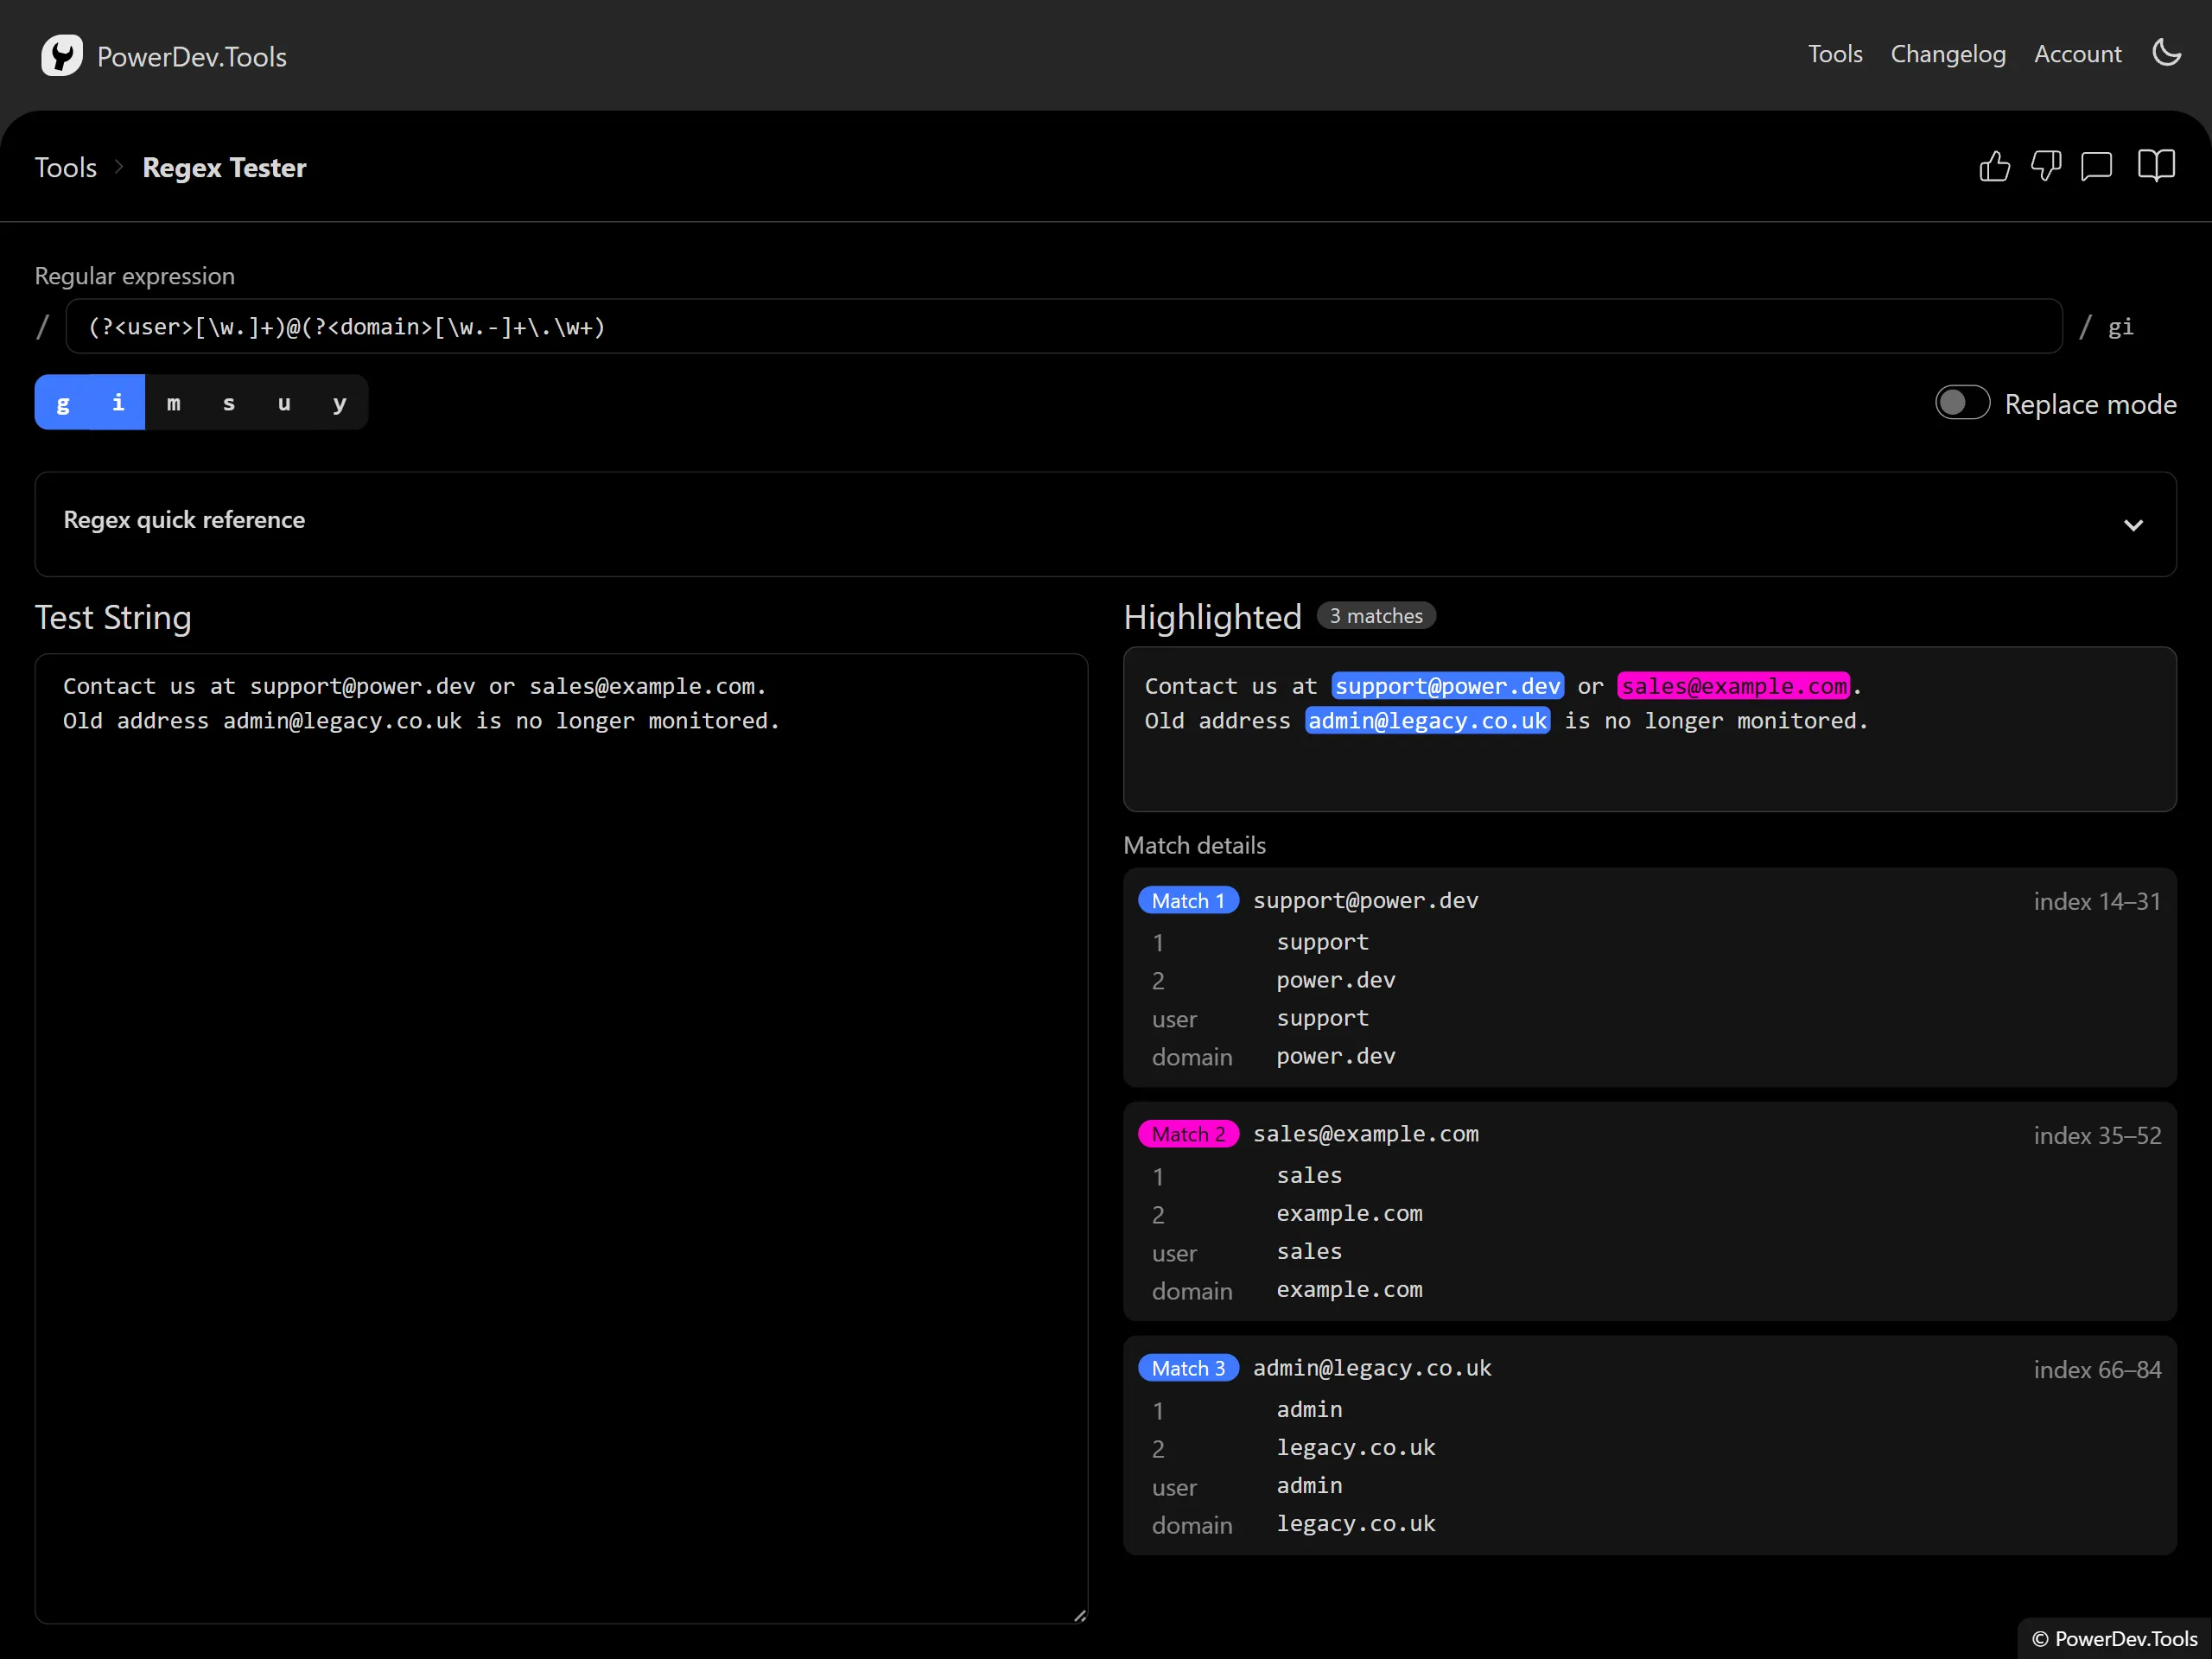2212x1659 pixels.
Task: Click the 'gi' flags suffix text
Action: pos(2120,327)
